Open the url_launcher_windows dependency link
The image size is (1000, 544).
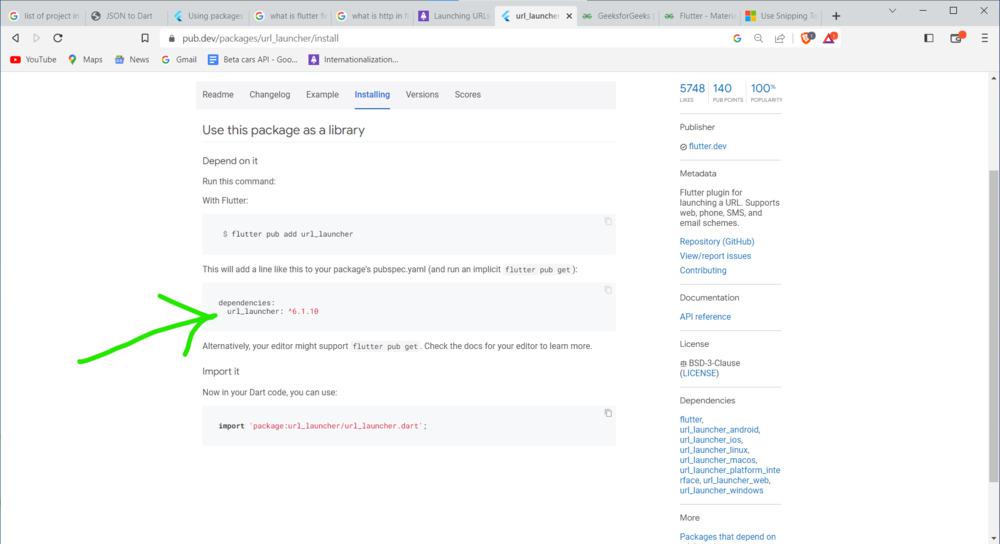pyautogui.click(x=721, y=490)
